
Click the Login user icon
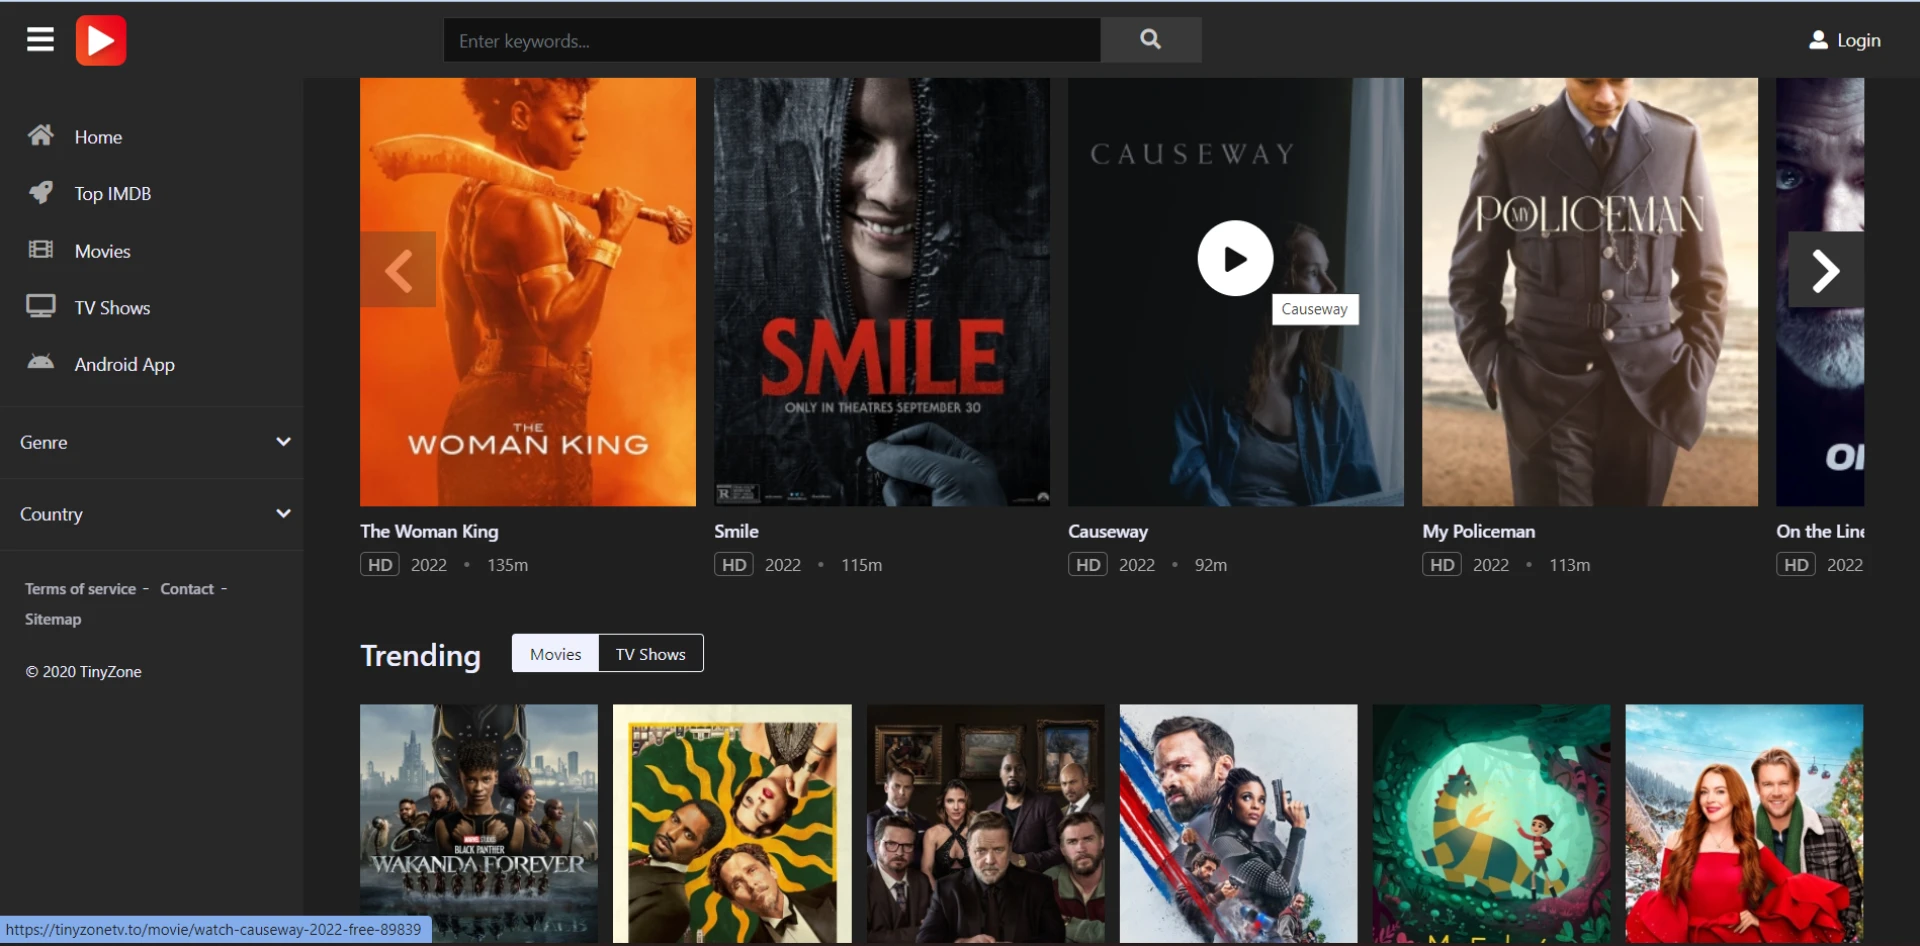pos(1817,40)
